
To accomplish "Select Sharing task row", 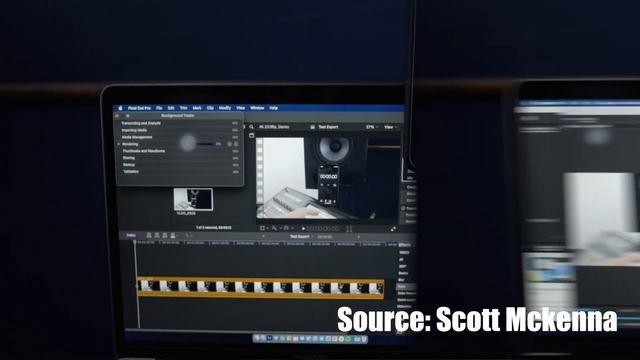I will [180, 158].
